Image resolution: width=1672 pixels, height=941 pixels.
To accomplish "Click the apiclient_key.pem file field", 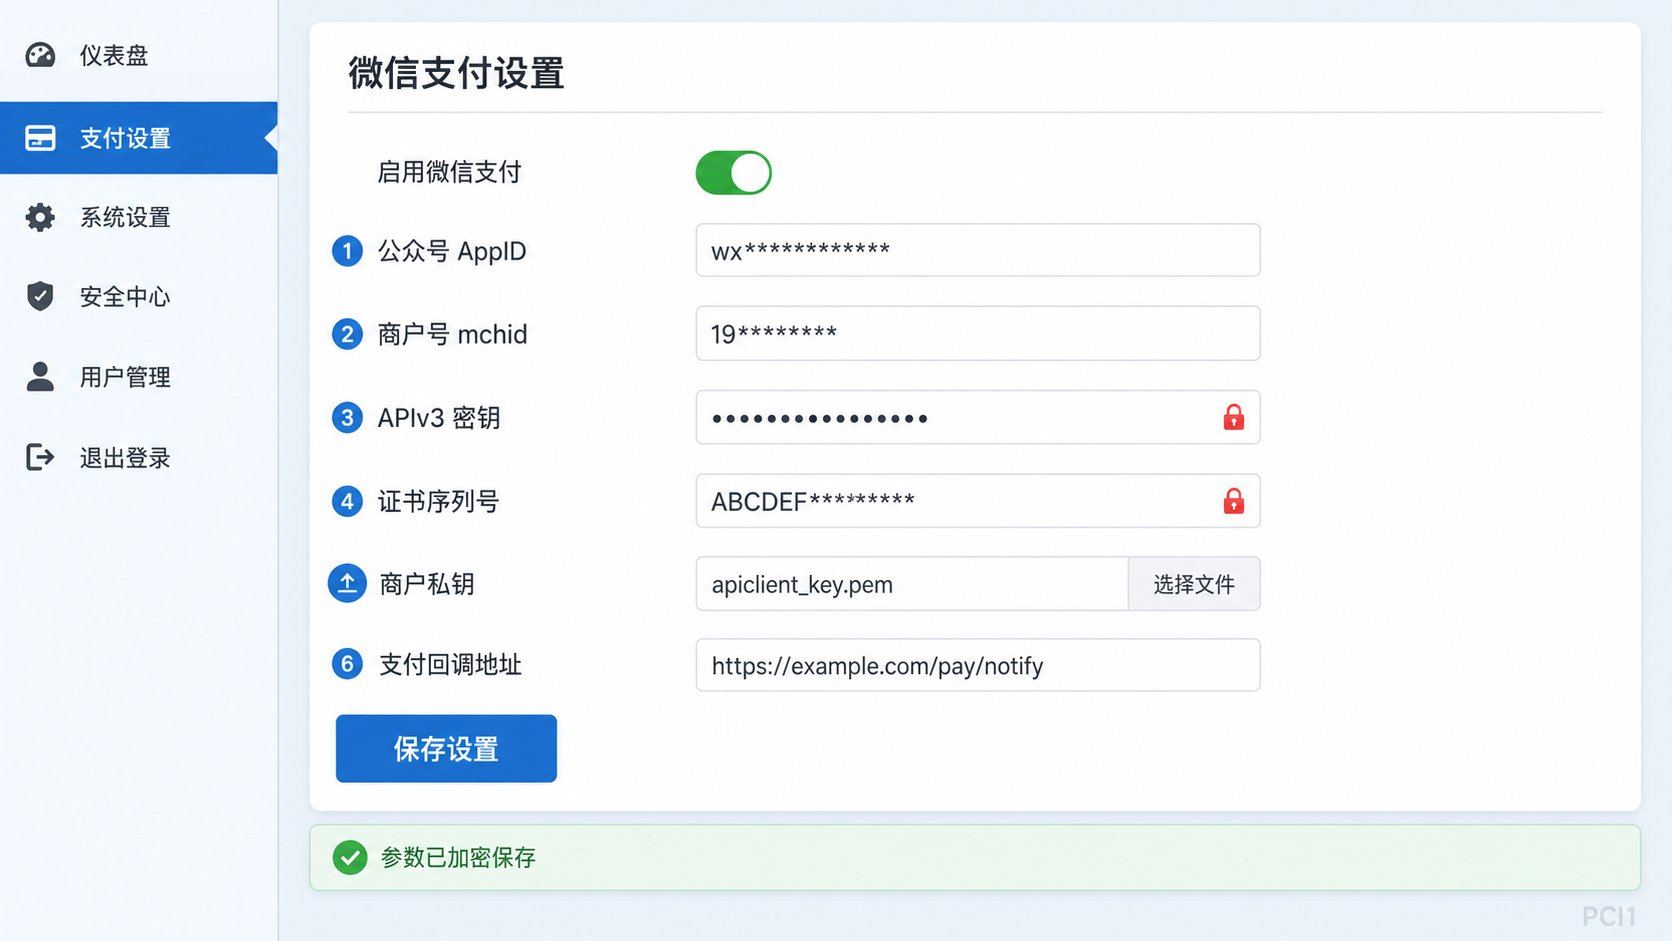I will (912, 584).
